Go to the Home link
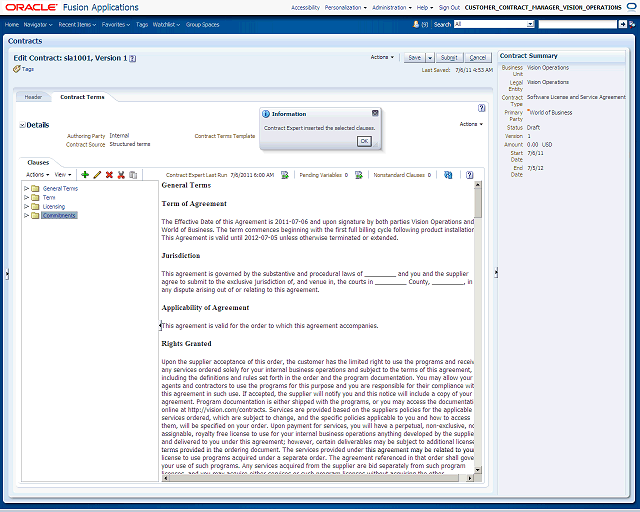 [12, 24]
